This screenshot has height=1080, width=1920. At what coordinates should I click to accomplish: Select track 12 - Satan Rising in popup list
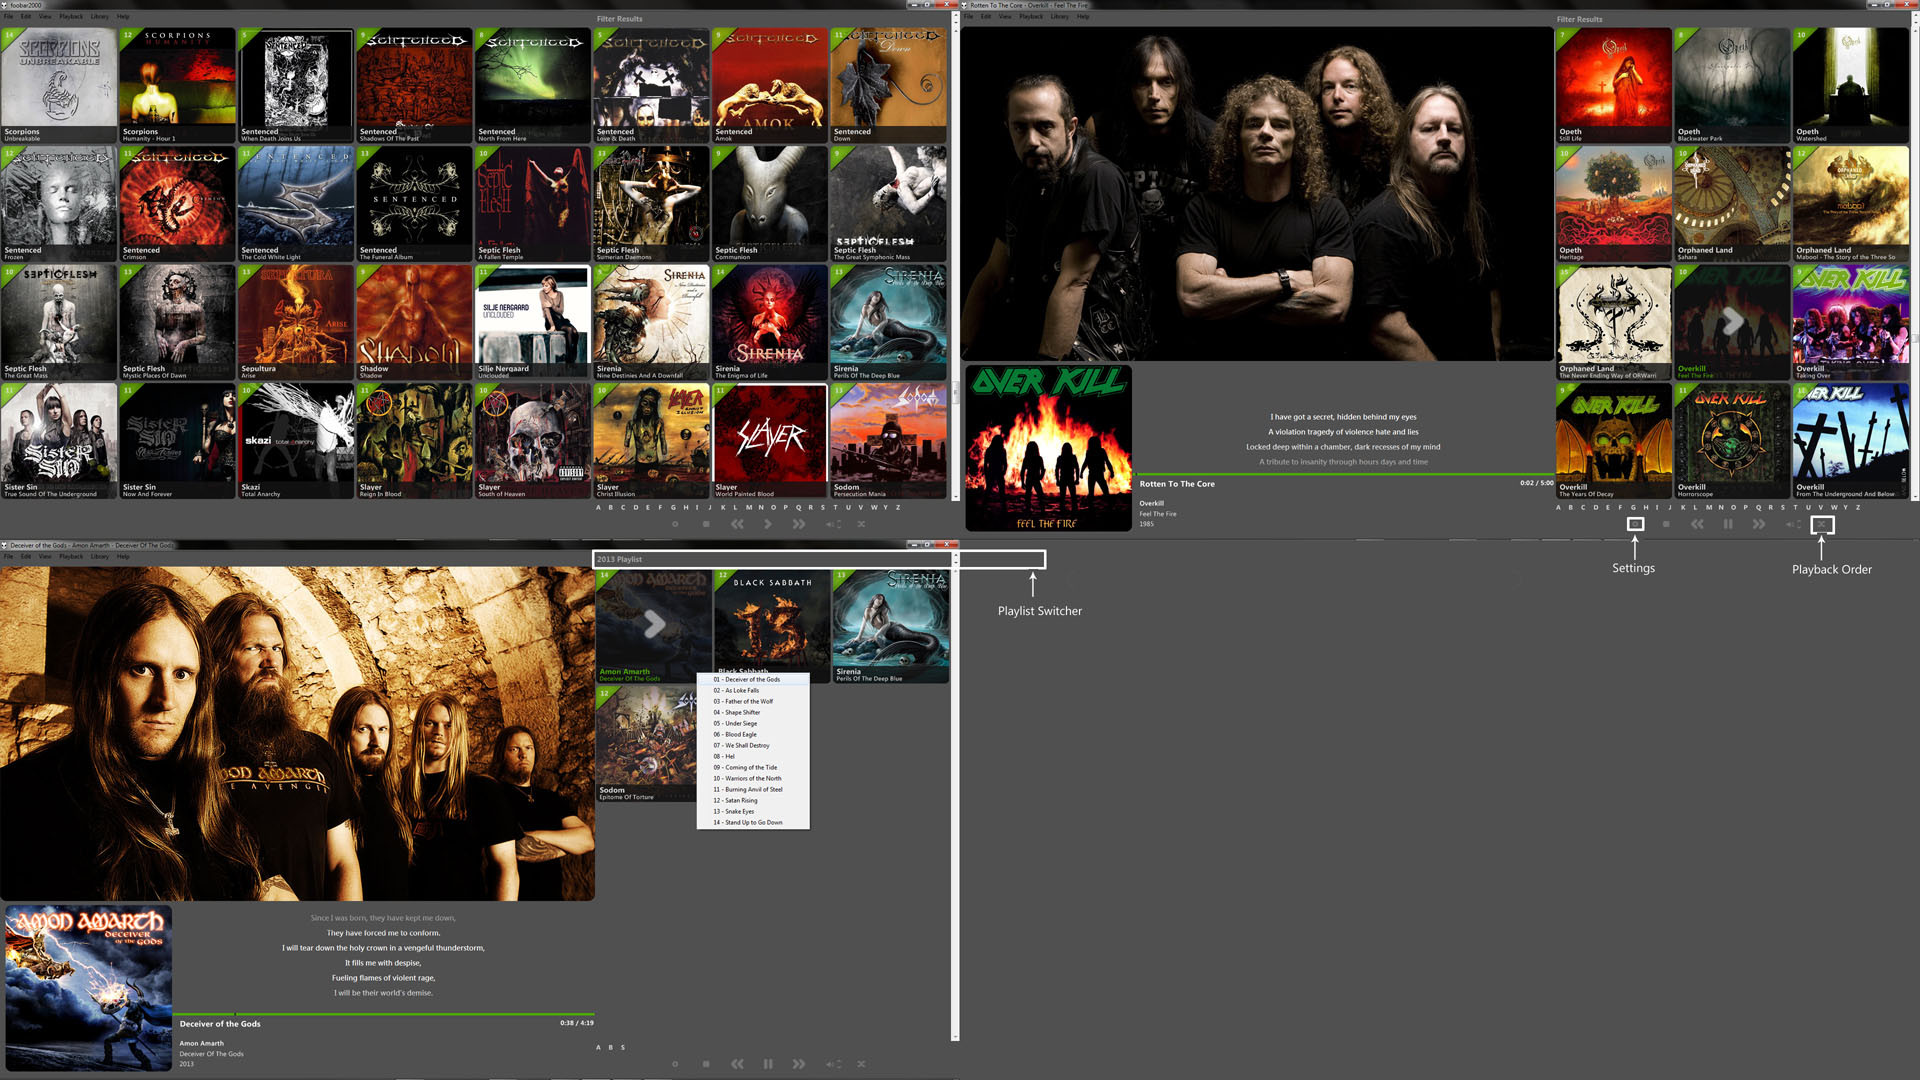(x=753, y=801)
